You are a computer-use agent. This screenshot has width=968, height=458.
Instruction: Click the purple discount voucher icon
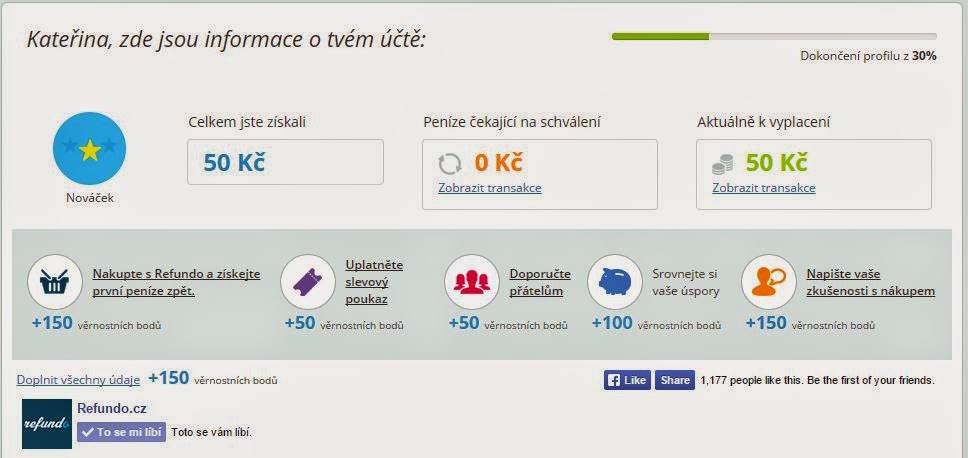307,282
